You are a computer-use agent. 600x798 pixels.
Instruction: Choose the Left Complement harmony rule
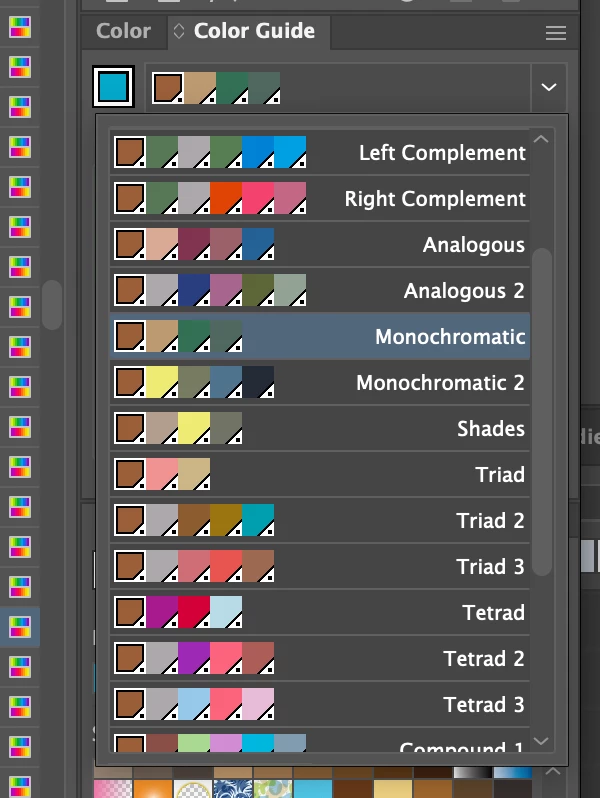click(x=320, y=152)
